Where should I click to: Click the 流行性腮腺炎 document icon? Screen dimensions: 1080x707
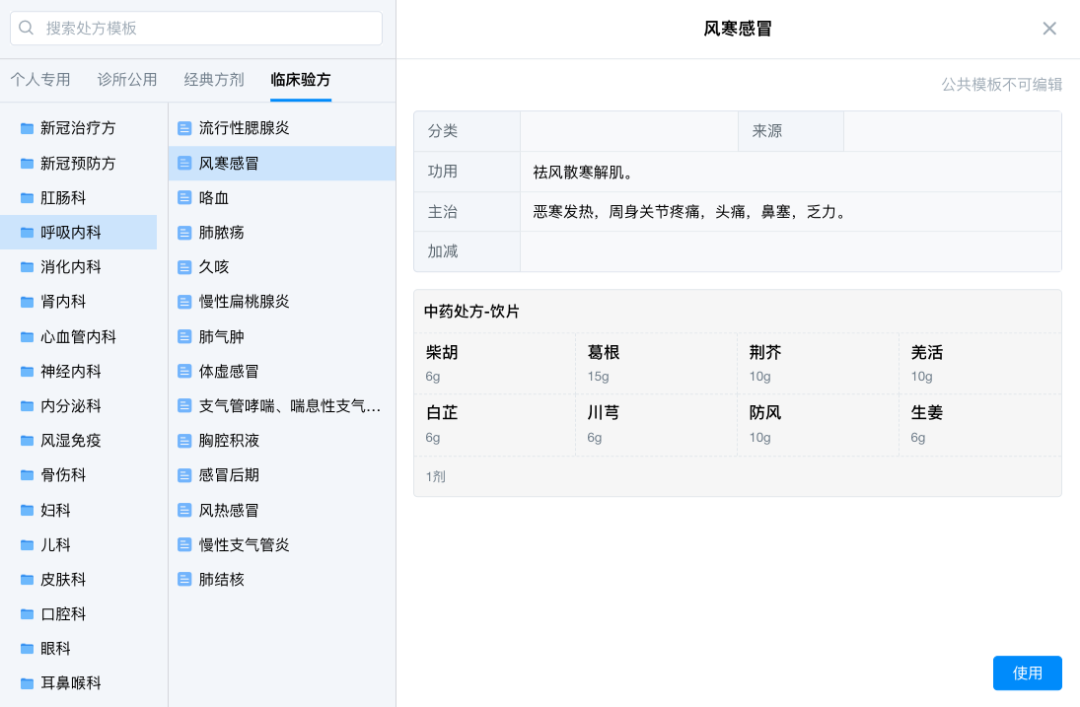(184, 128)
